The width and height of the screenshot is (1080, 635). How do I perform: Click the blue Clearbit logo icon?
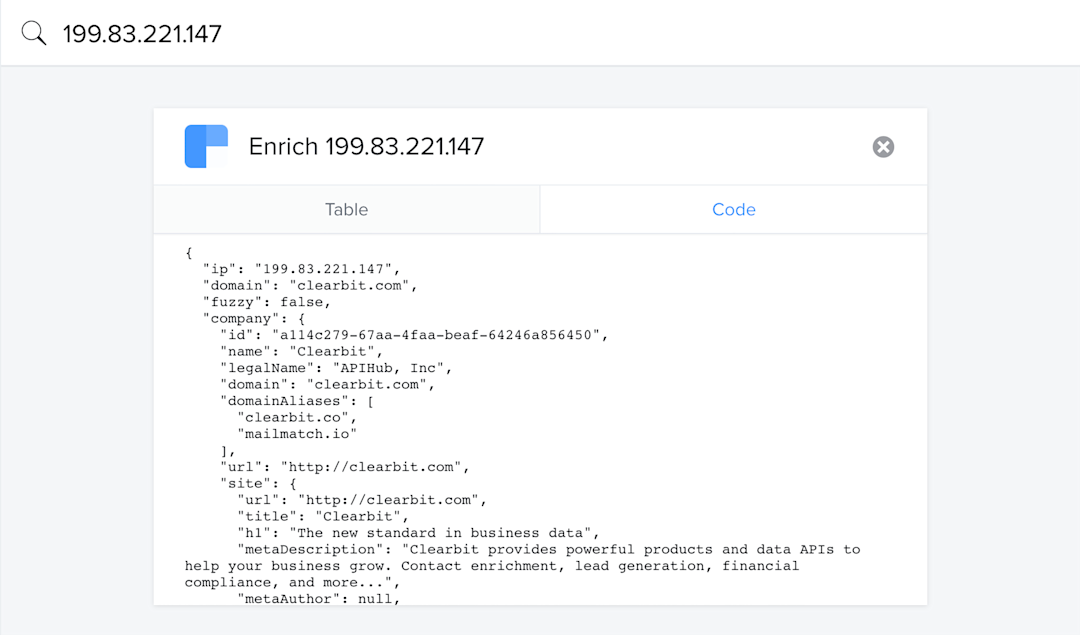pyautogui.click(x=206, y=146)
